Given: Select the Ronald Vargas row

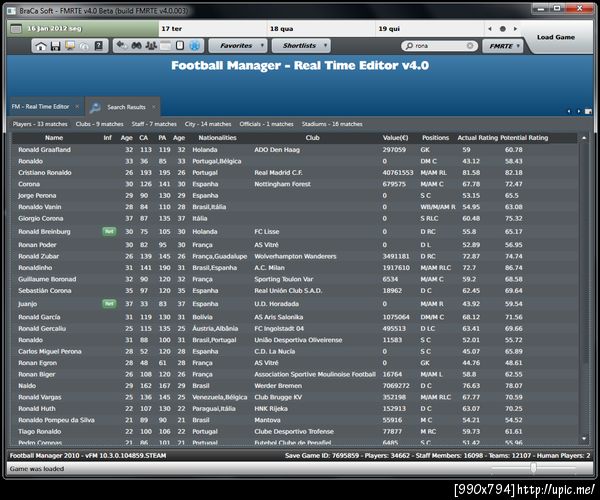Looking at the screenshot, I should pos(295,397).
